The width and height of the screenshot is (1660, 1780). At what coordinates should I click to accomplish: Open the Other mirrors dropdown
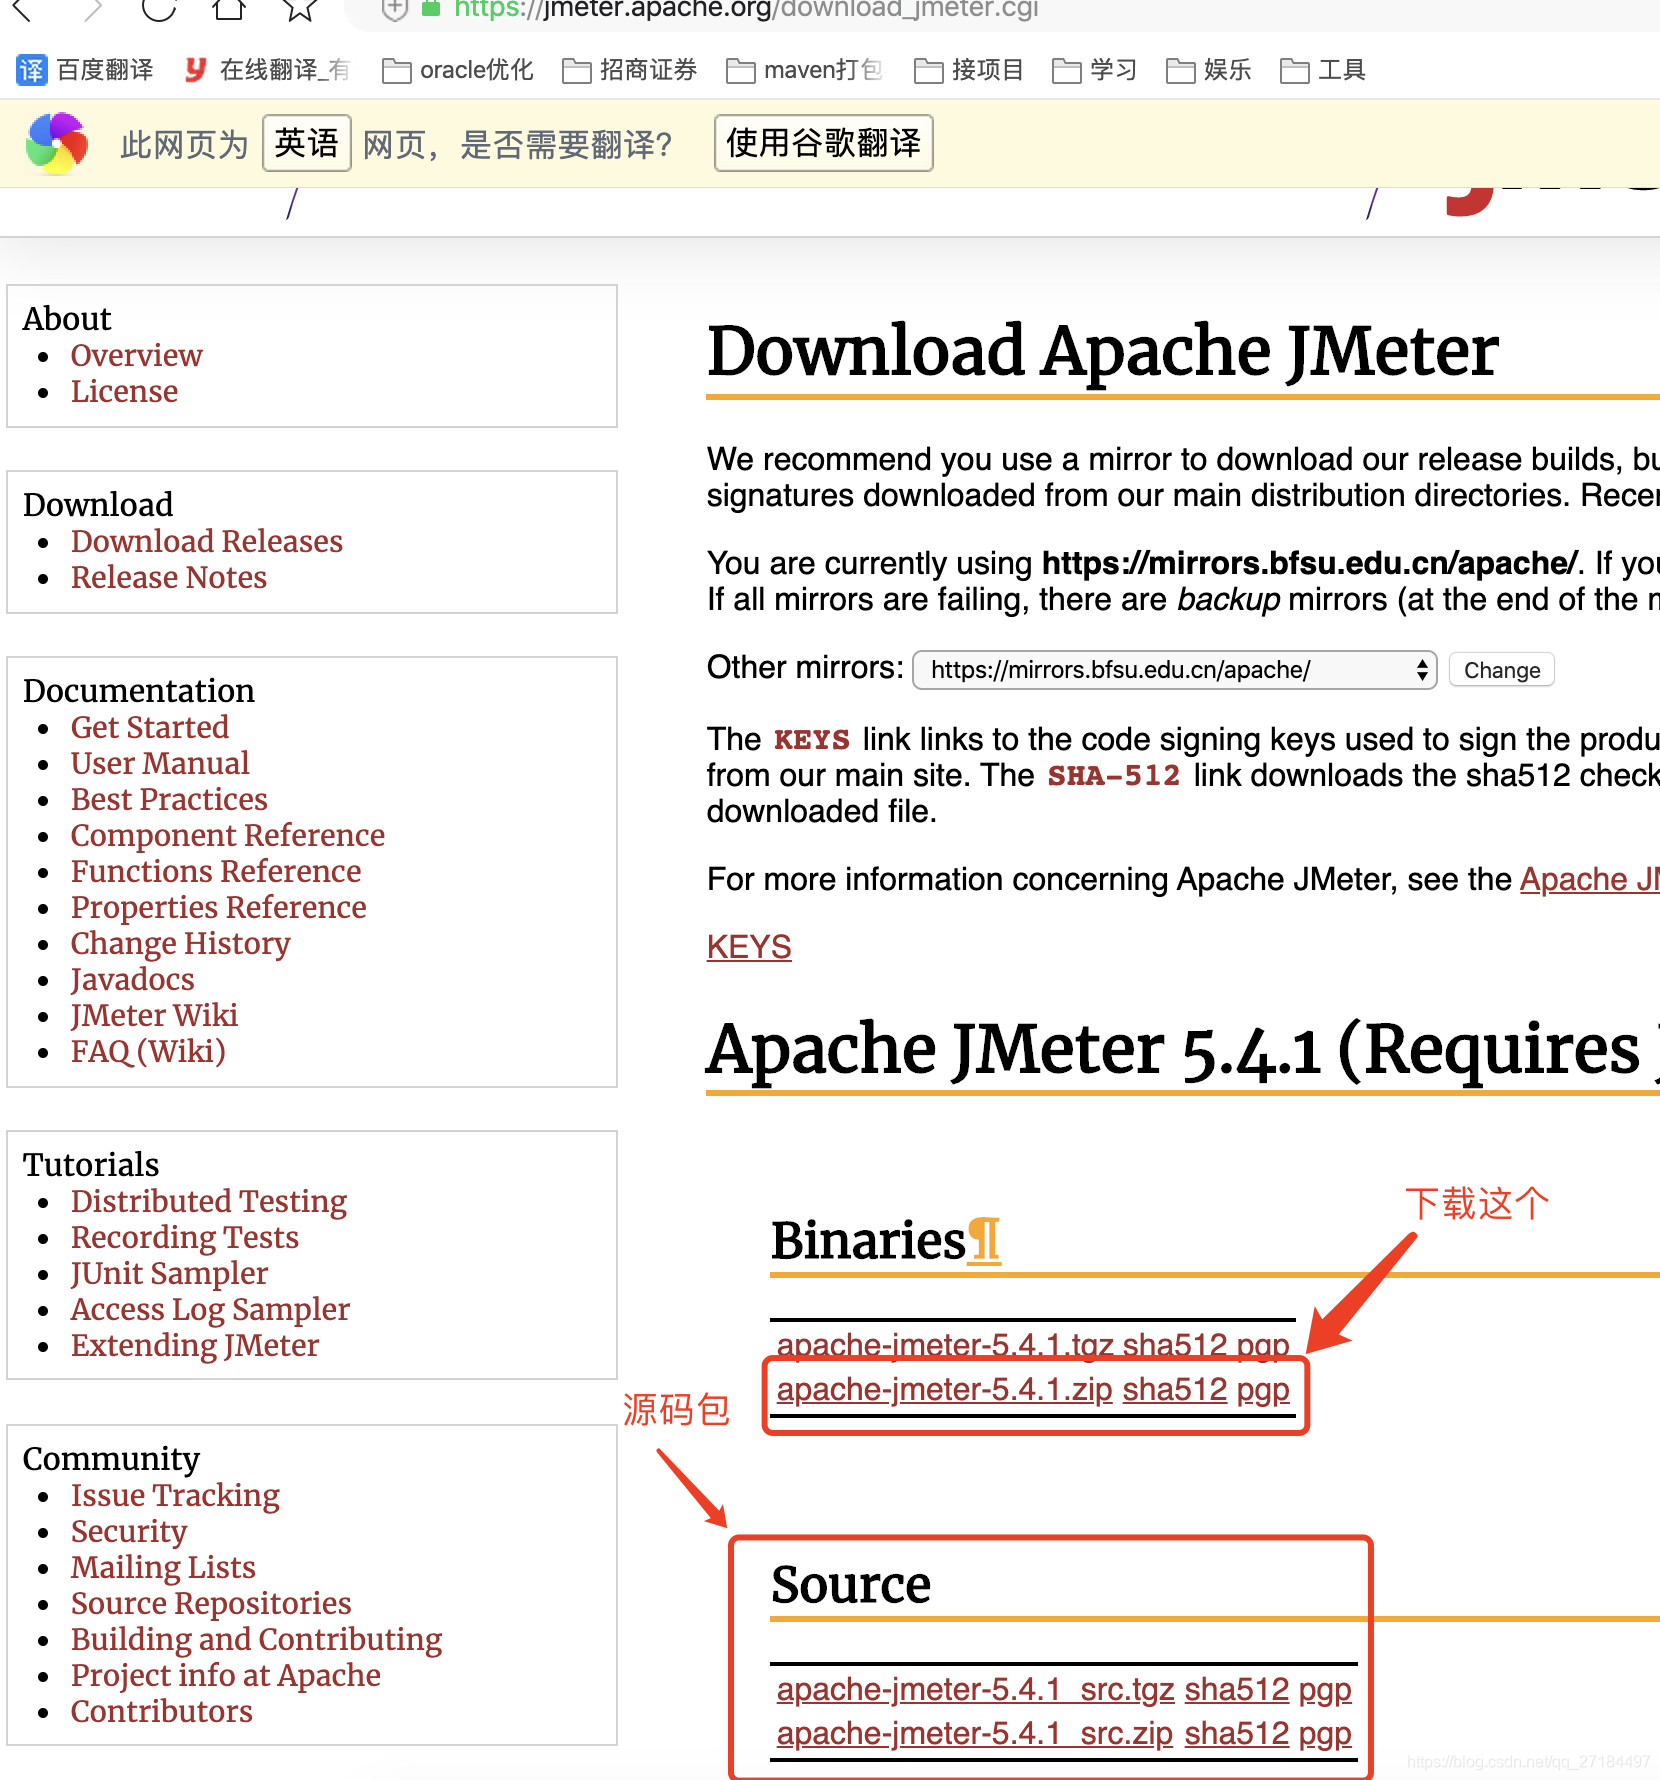coord(1175,670)
